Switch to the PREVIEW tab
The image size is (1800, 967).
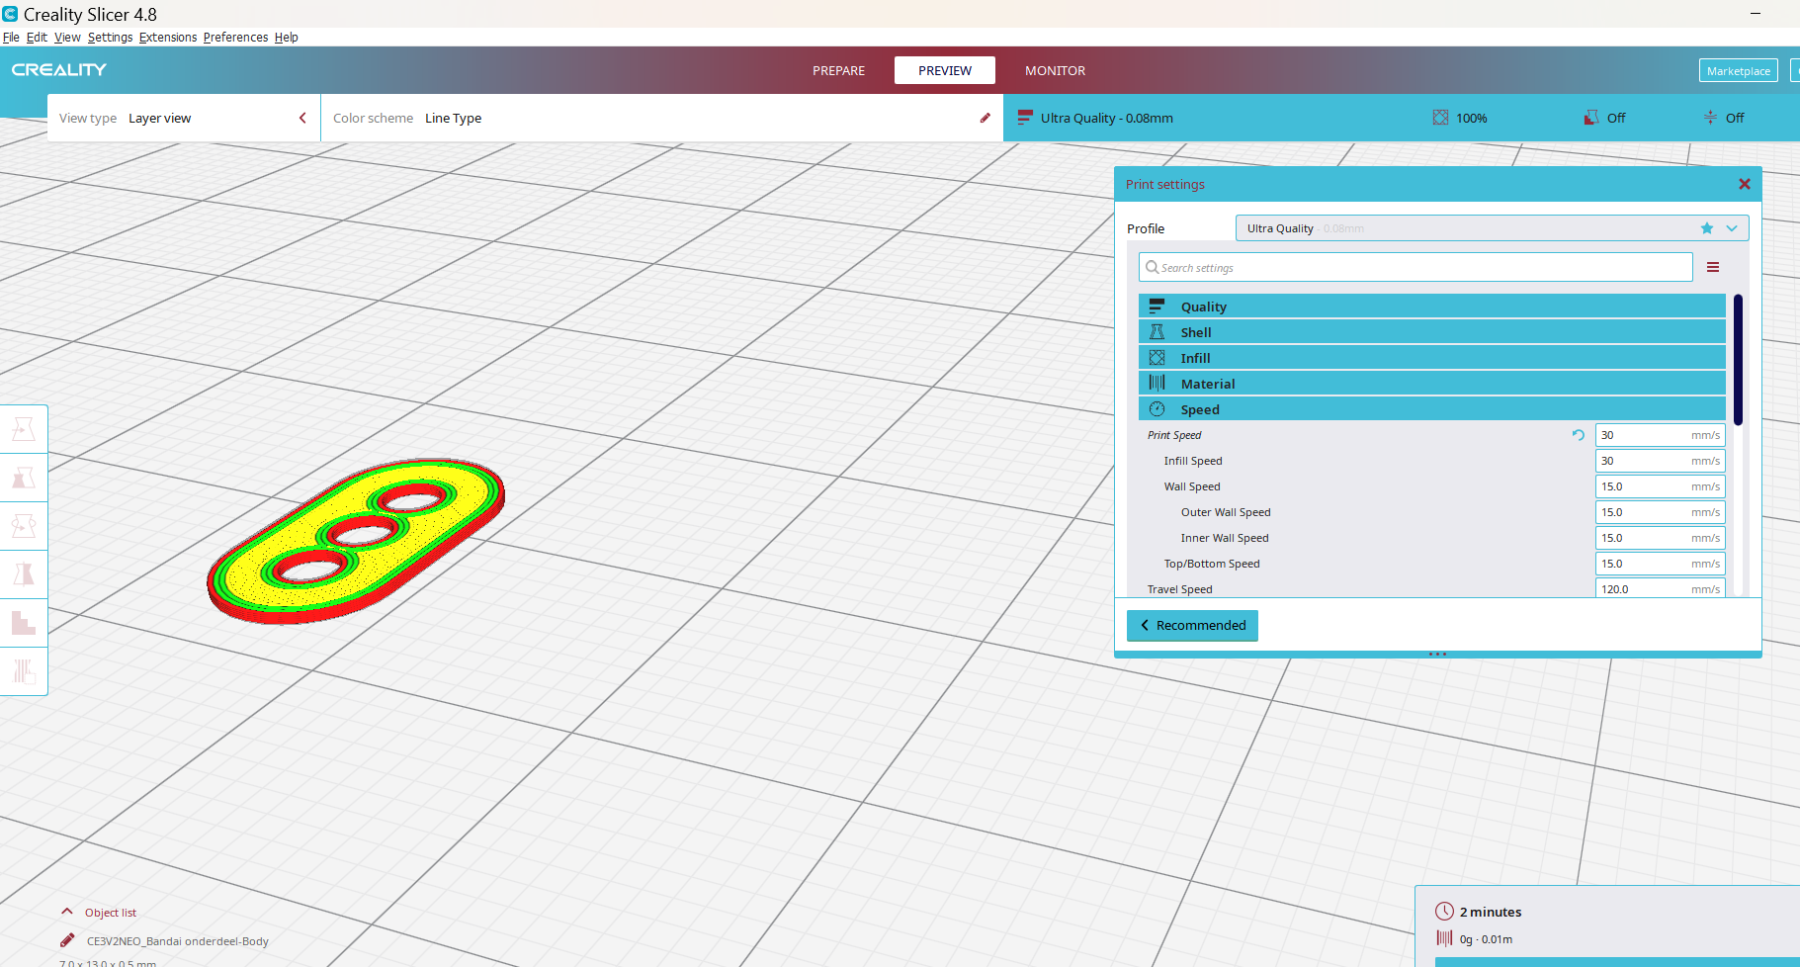tap(945, 70)
